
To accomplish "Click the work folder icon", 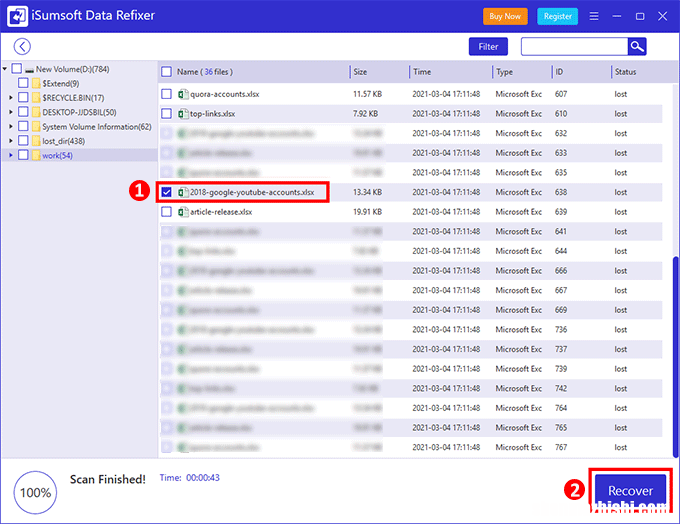I will [x=36, y=155].
